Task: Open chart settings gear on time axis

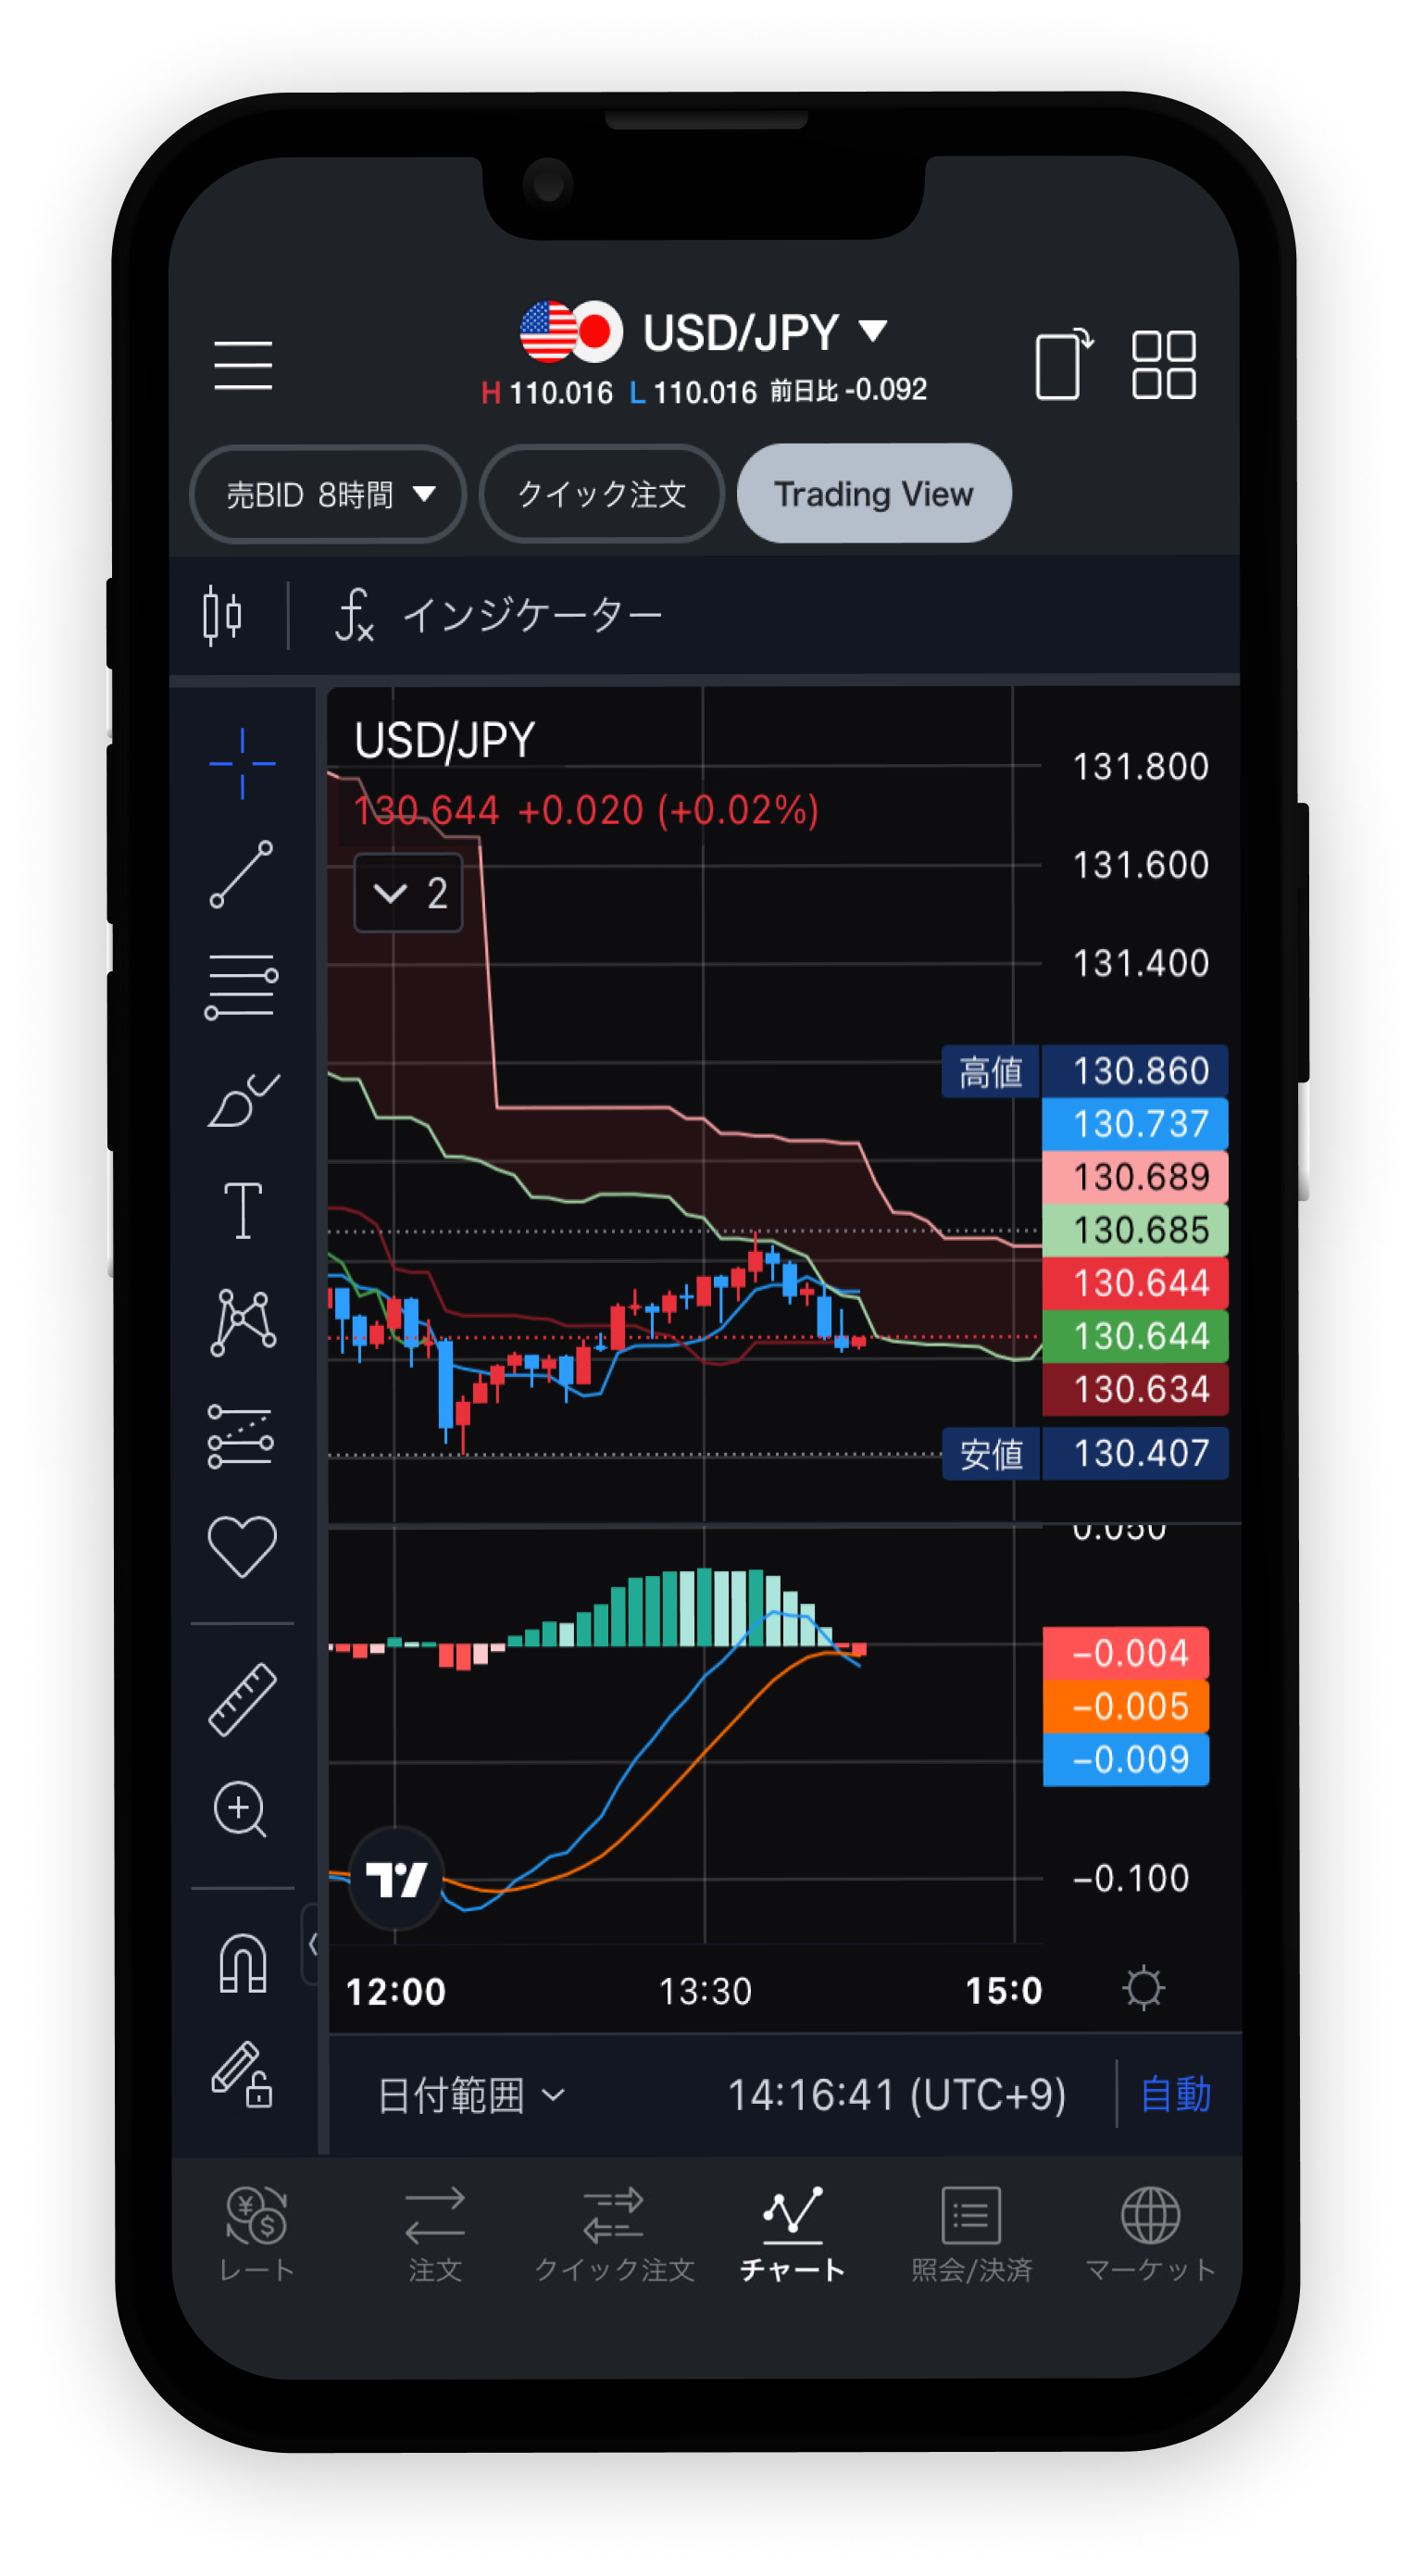Action: pyautogui.click(x=1143, y=1988)
